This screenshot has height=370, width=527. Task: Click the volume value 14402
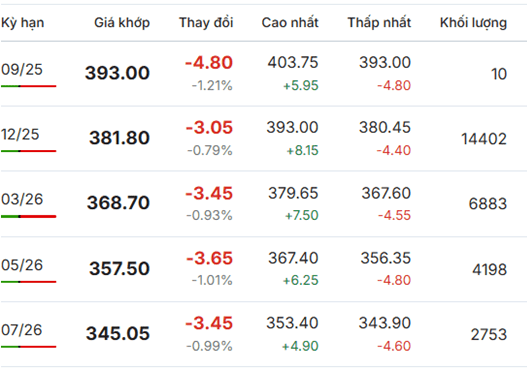(x=484, y=139)
